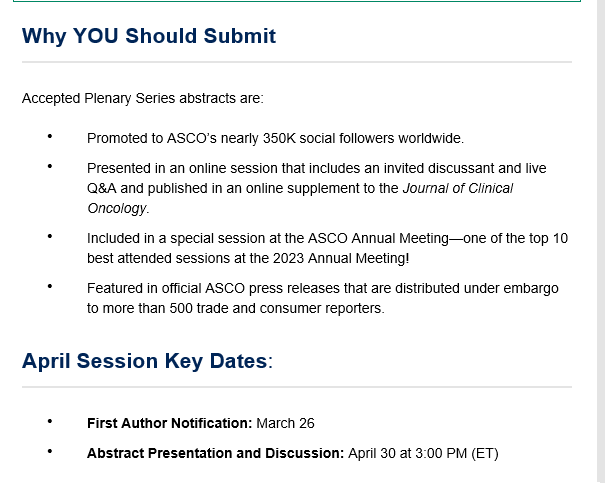Click "to more than 500 trade" line
The image size is (605, 483).
point(236,308)
